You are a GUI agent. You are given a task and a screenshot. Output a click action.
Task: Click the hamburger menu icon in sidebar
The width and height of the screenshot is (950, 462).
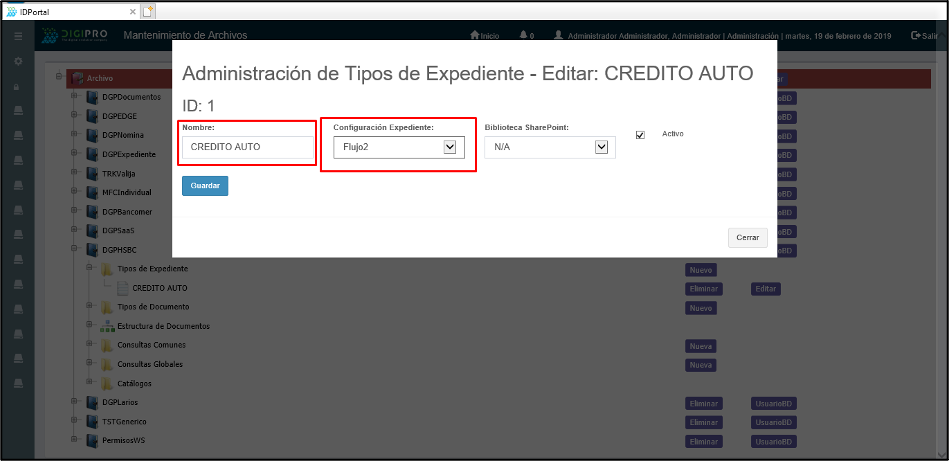[17, 36]
